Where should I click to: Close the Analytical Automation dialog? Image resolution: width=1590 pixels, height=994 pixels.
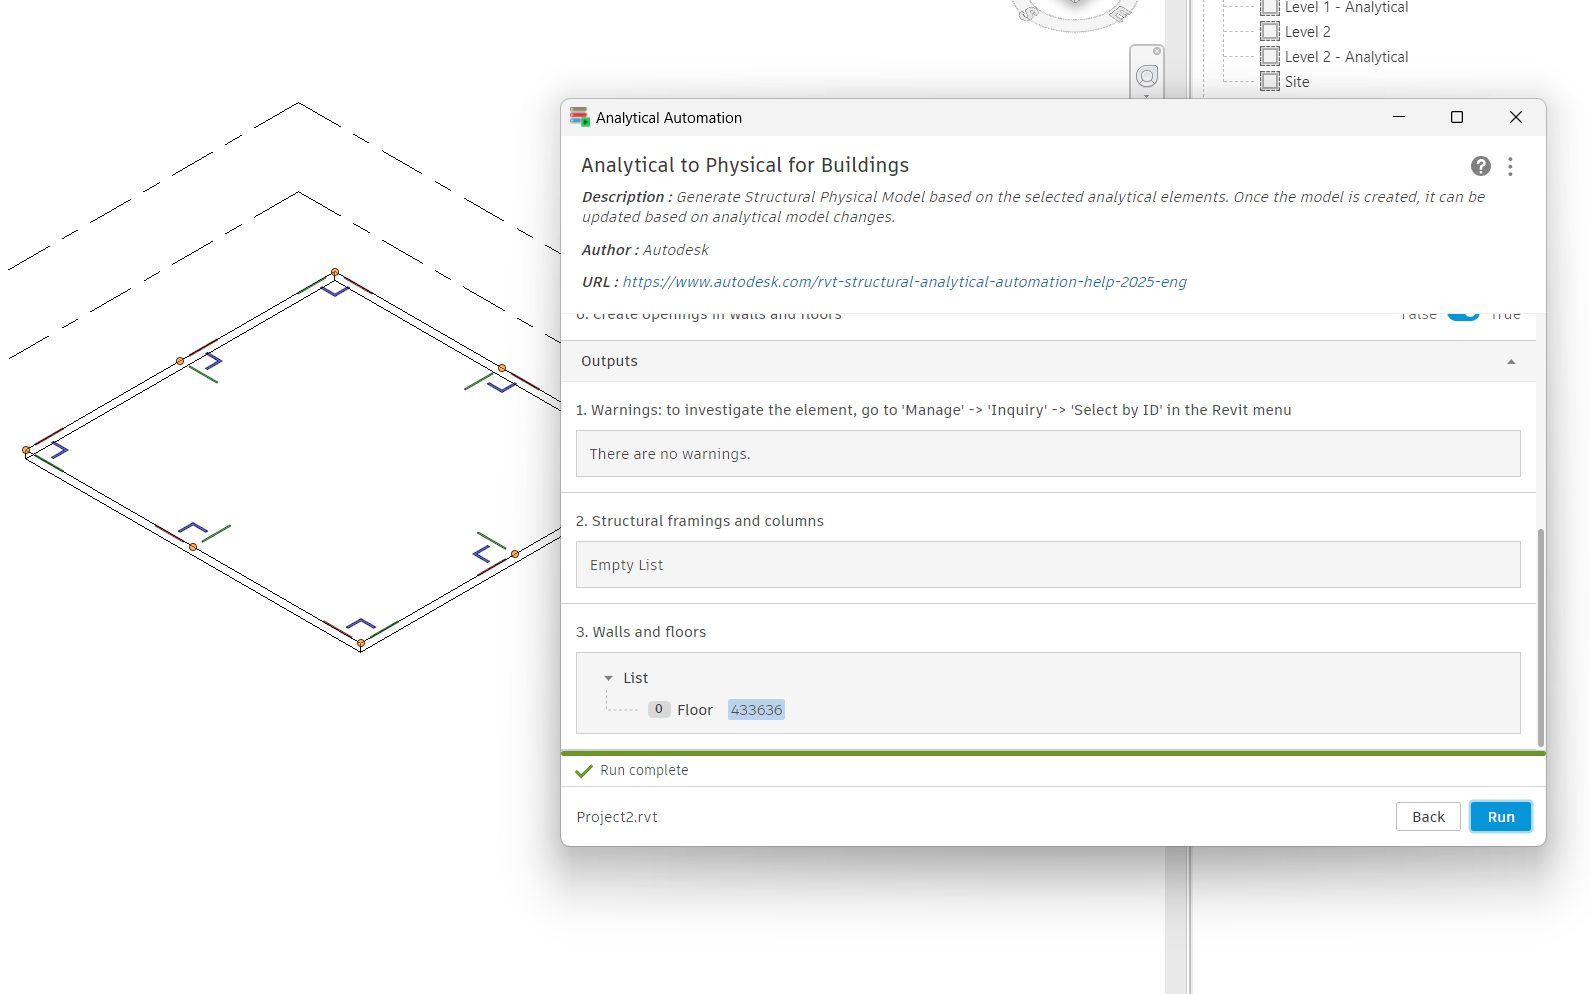(x=1516, y=117)
